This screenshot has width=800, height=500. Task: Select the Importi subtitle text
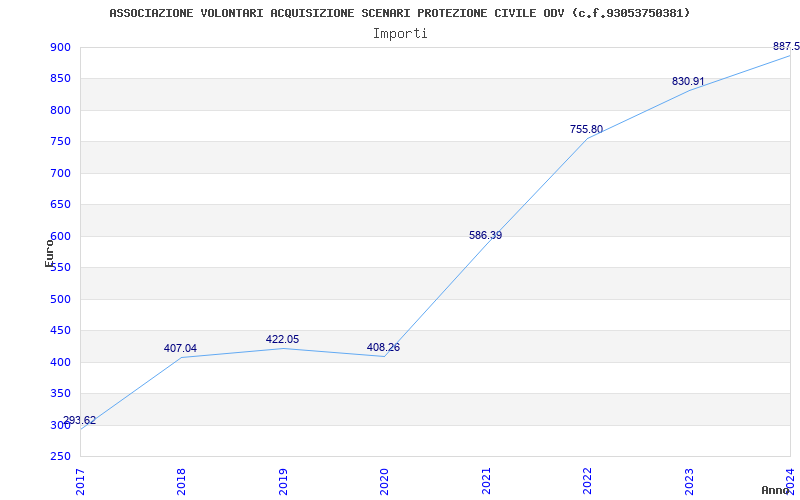400,33
